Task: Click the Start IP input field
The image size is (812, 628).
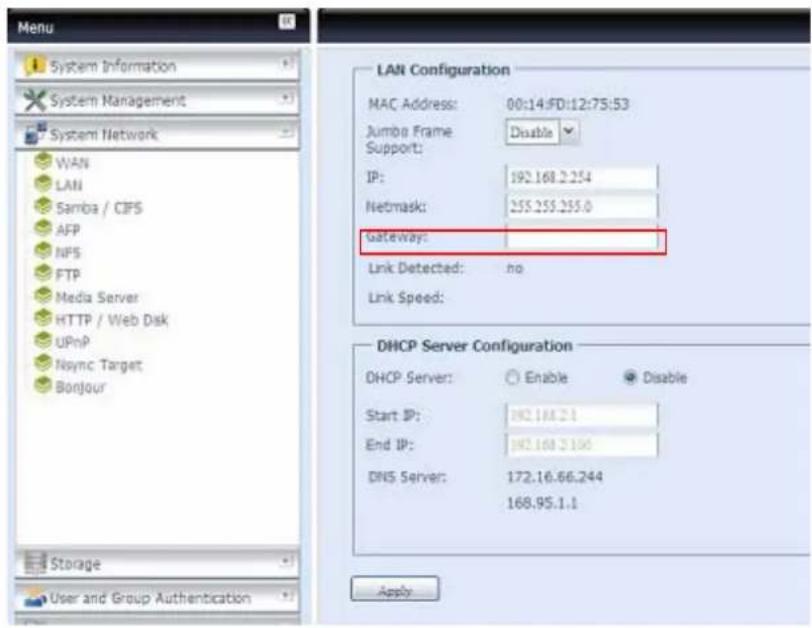Action: coord(582,415)
